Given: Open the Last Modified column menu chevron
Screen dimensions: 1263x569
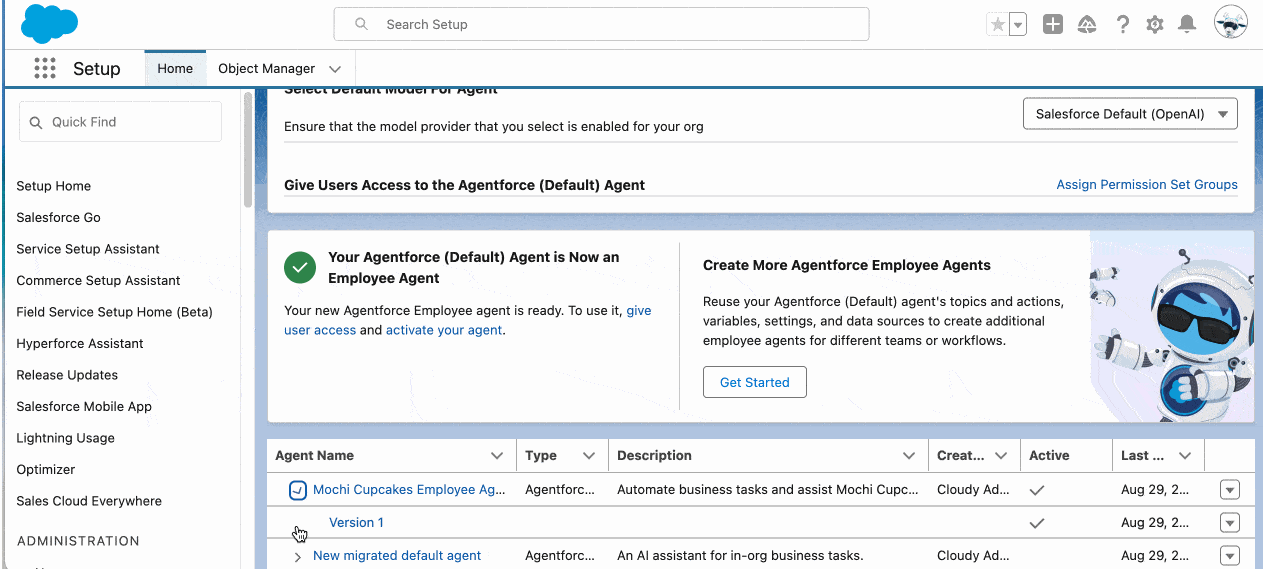Looking at the screenshot, I should pyautogui.click(x=1185, y=456).
